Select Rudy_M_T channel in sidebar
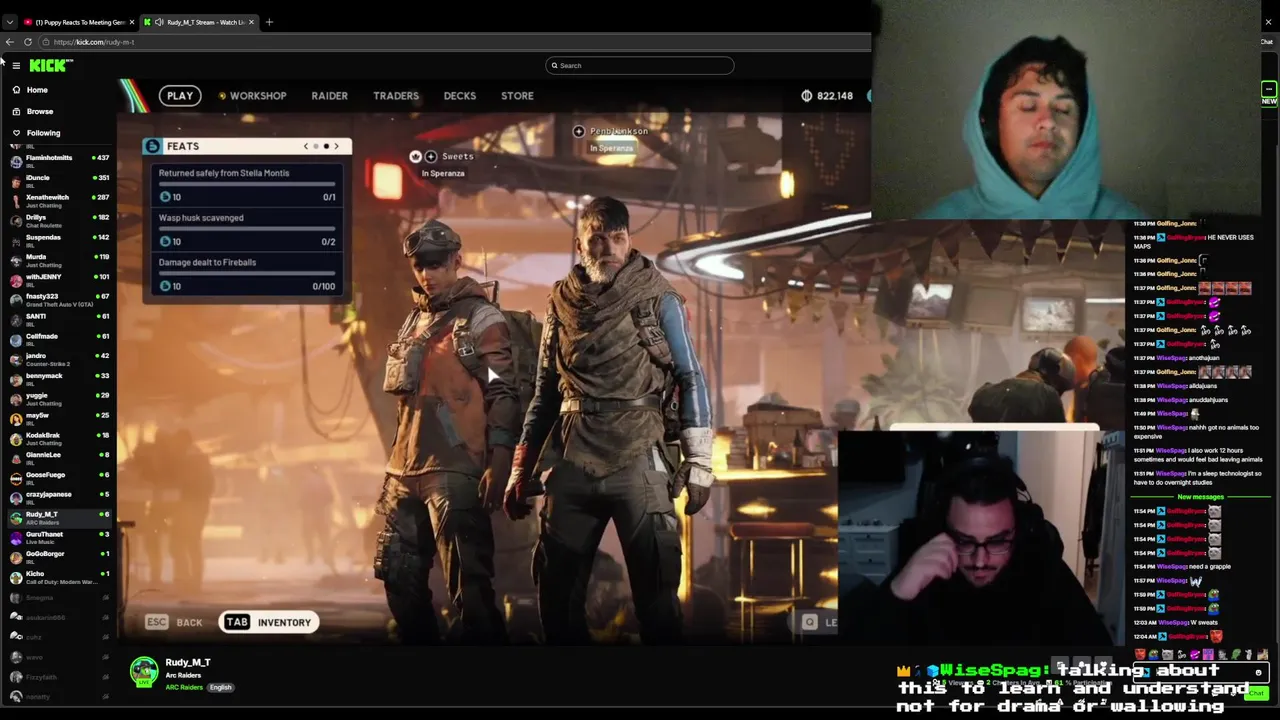The height and width of the screenshot is (720, 1280). (60, 516)
